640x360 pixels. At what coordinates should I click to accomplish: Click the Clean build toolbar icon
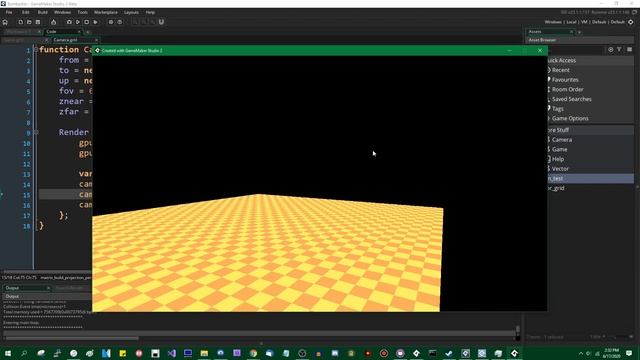point(96,22)
